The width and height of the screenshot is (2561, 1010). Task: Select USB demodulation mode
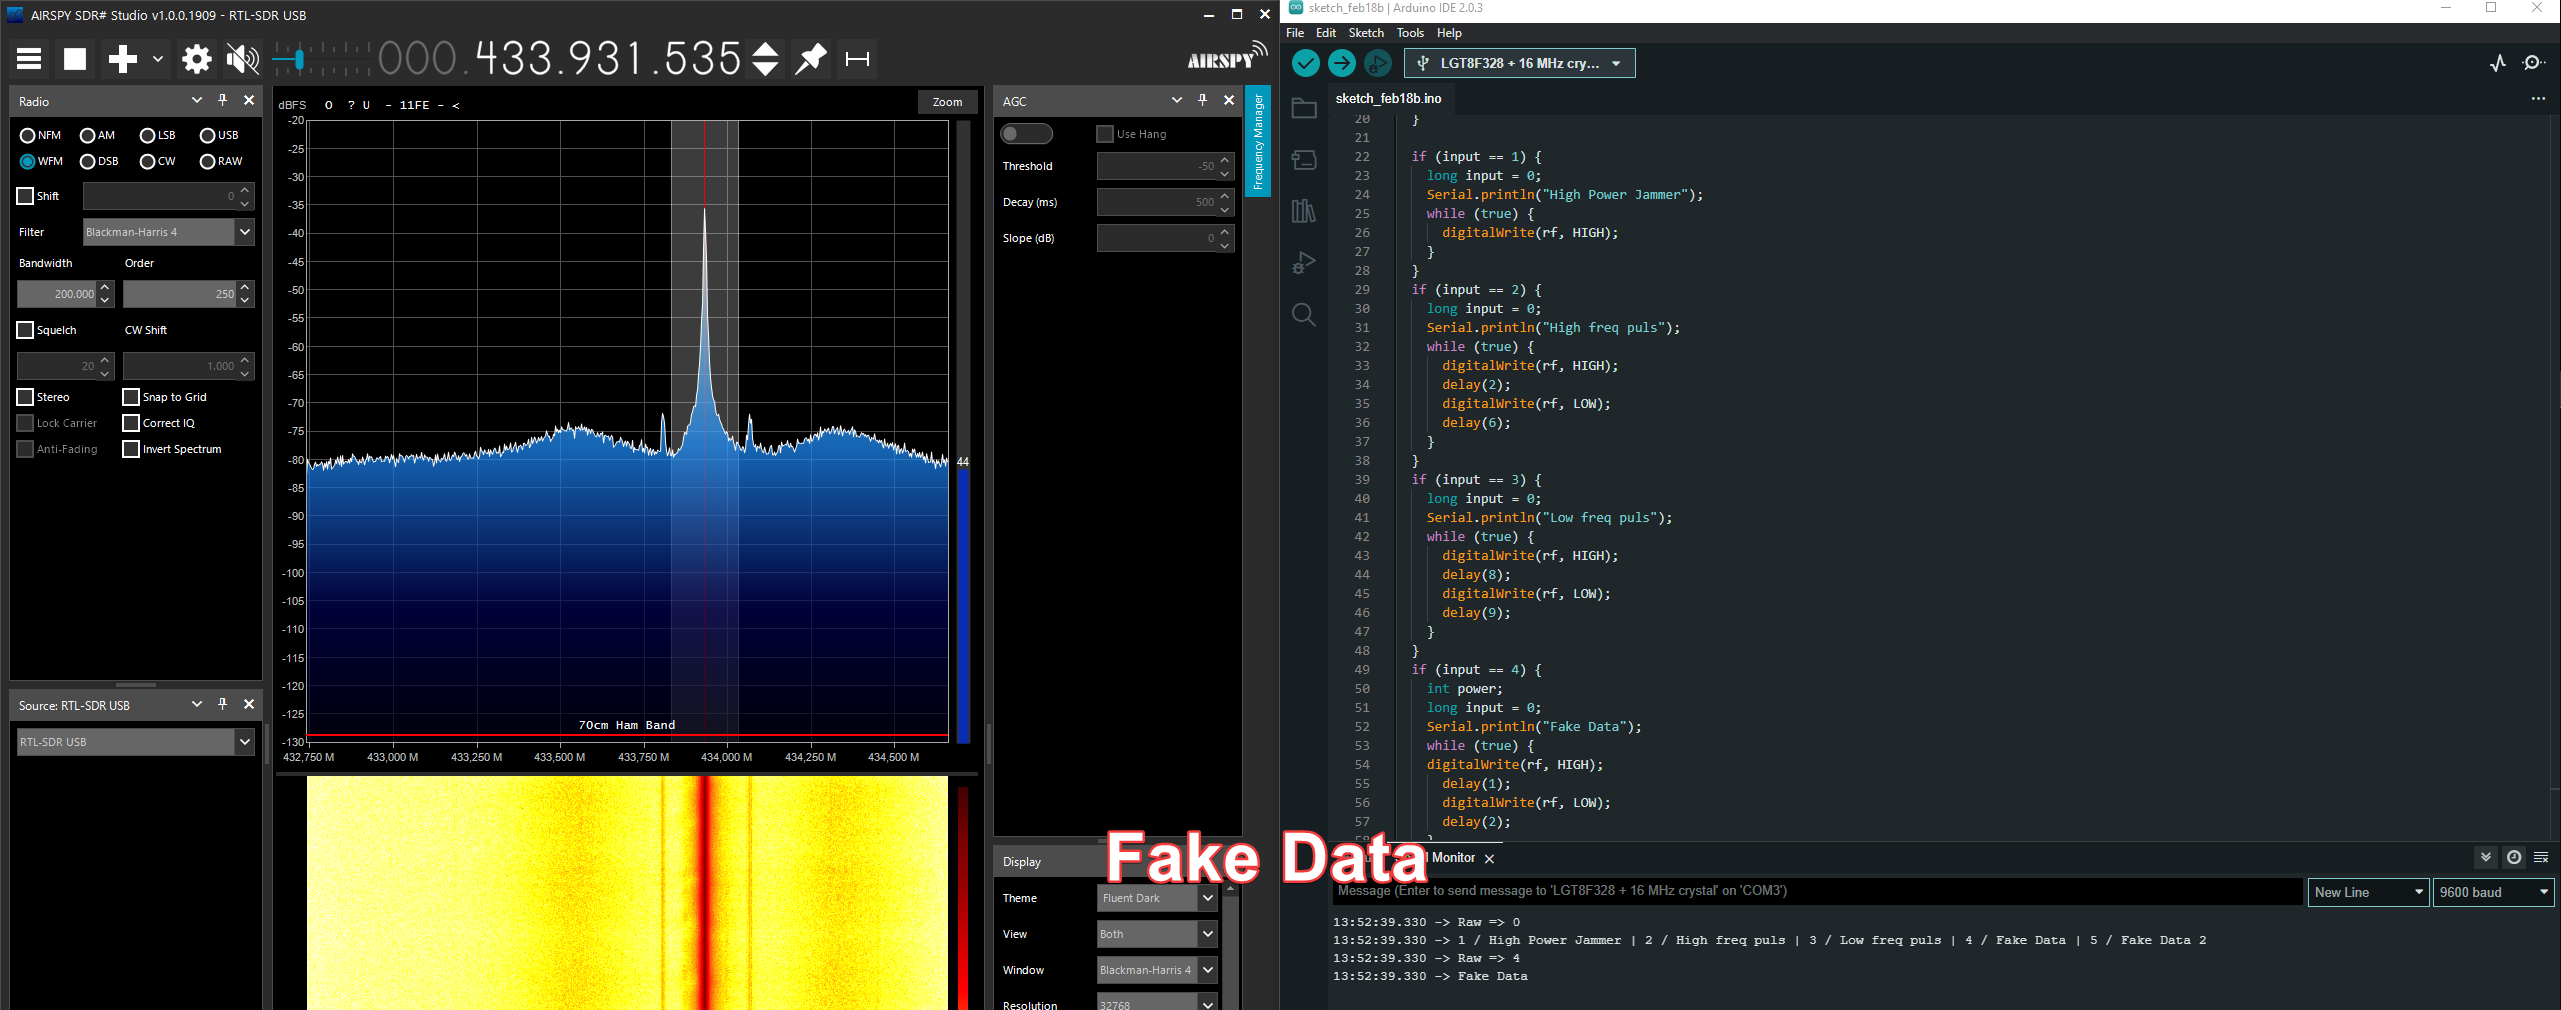tap(219, 135)
